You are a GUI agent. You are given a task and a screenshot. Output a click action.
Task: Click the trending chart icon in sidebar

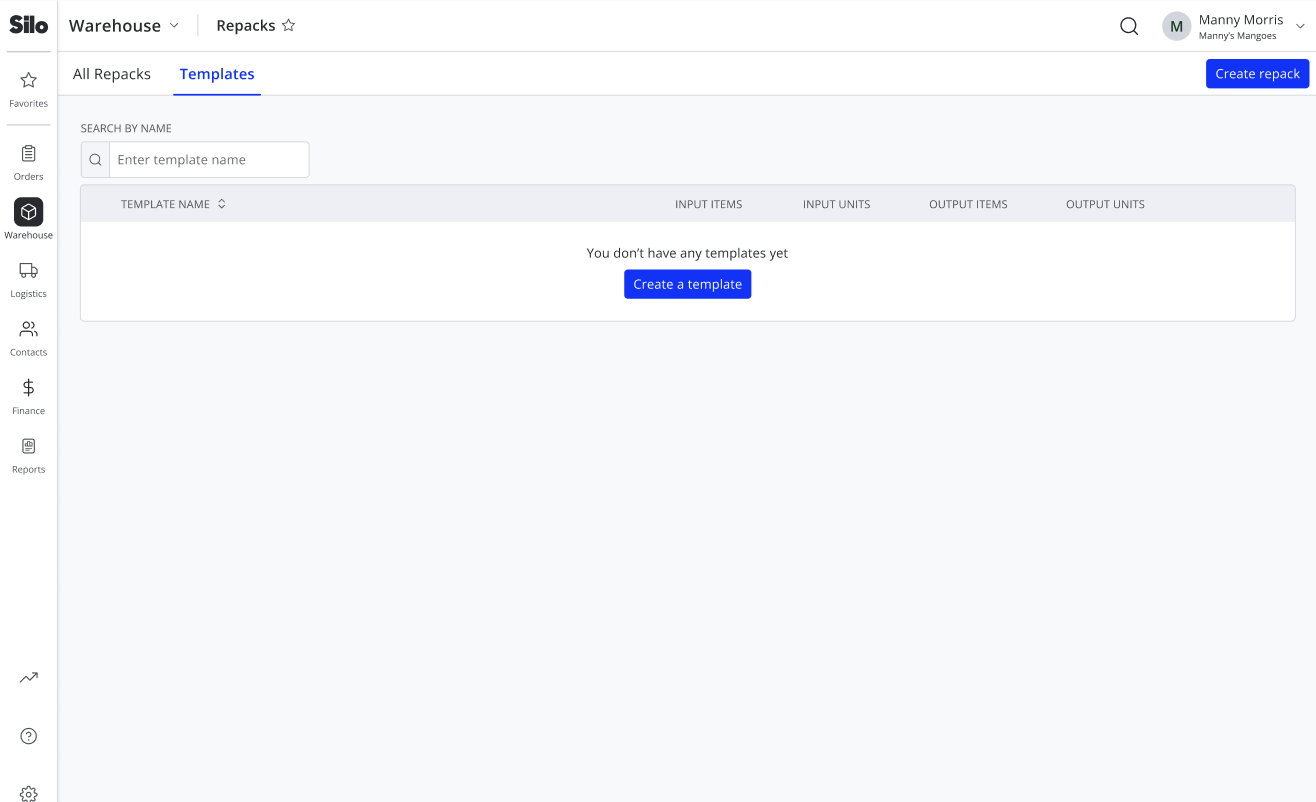pos(28,677)
